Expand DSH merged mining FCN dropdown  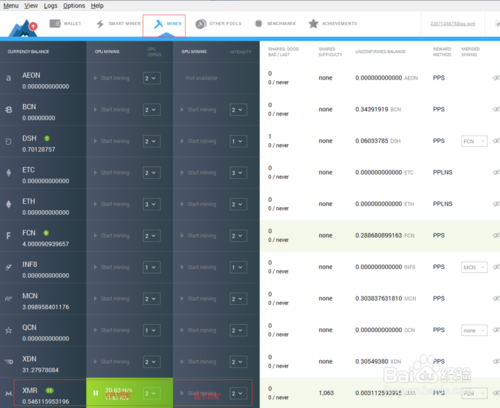pyautogui.click(x=474, y=141)
